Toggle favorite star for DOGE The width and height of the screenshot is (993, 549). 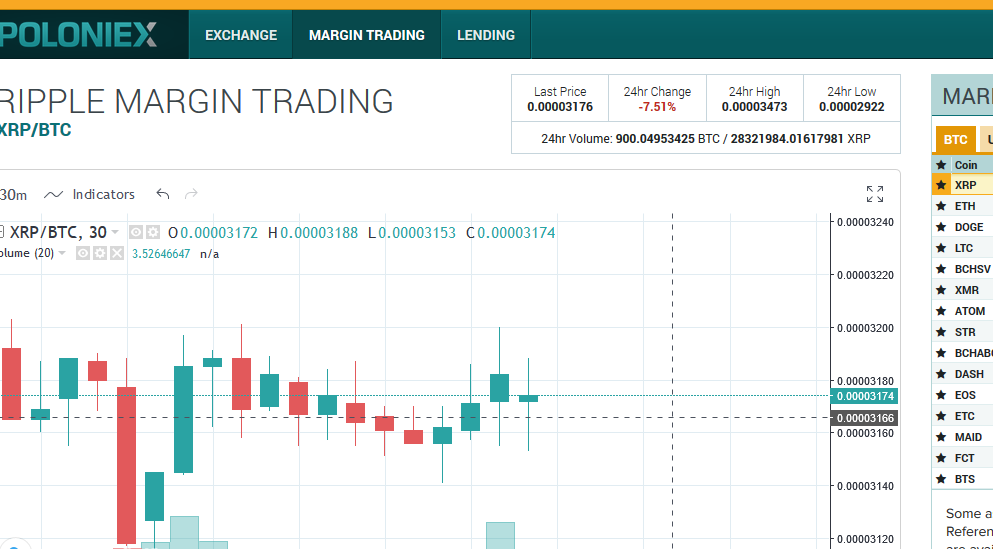pos(941,227)
